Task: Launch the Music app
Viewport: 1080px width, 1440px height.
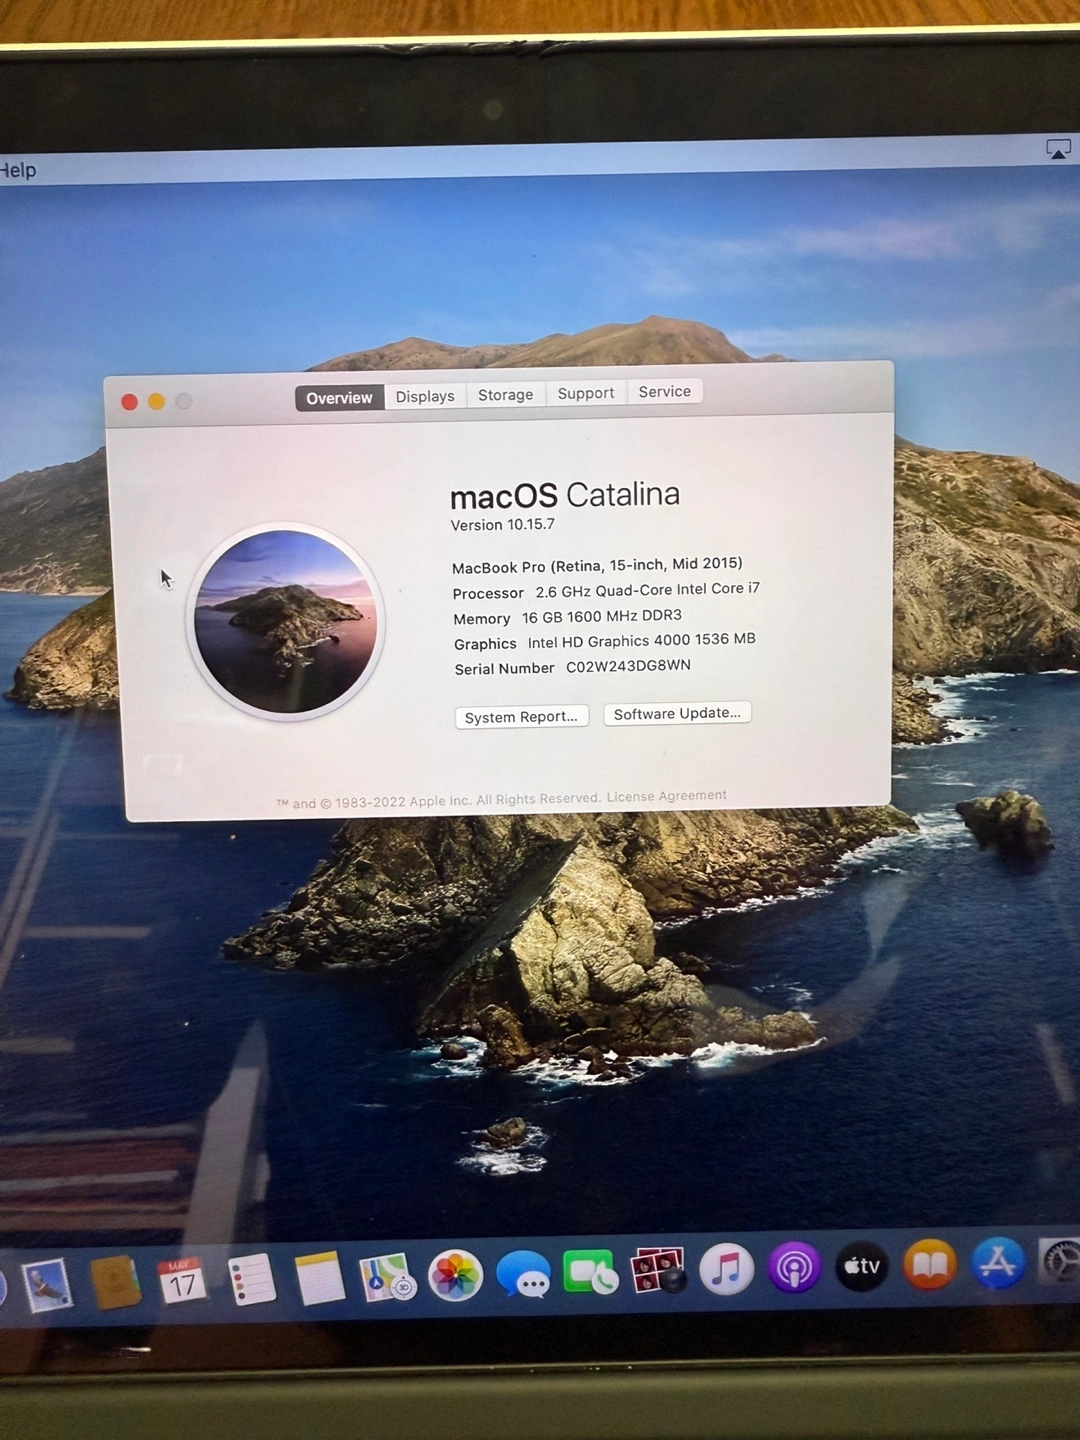Action: (x=726, y=1269)
